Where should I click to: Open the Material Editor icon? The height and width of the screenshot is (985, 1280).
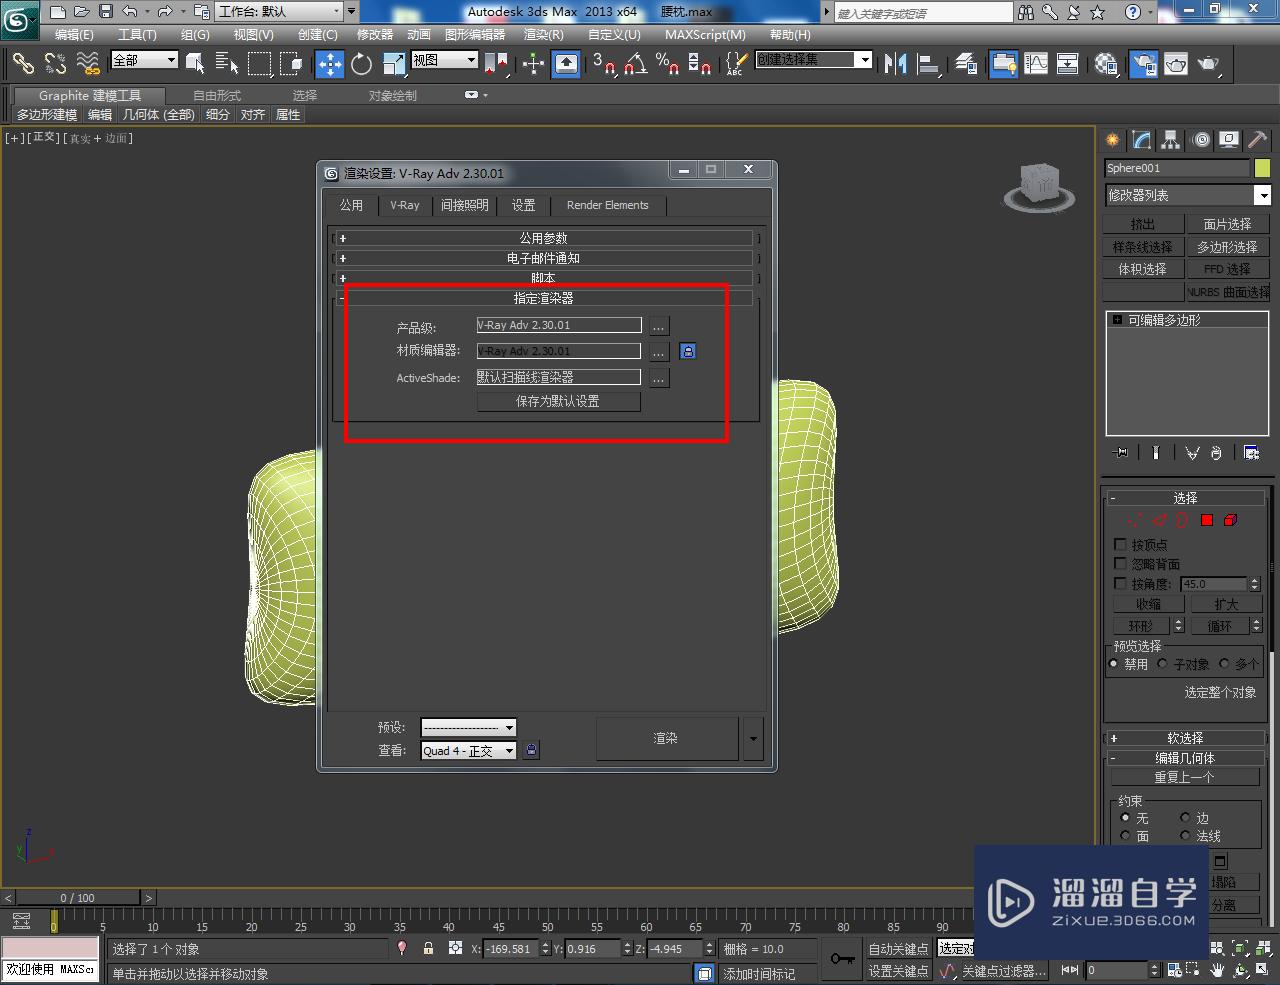1106,64
